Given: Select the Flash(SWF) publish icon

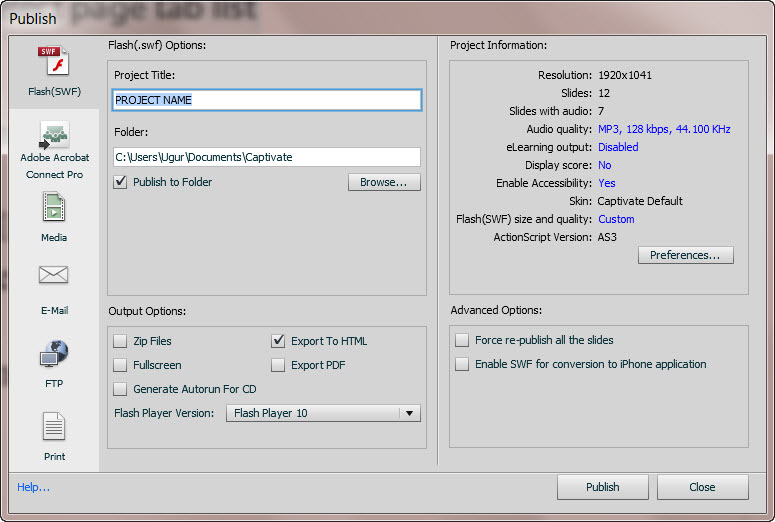Looking at the screenshot, I should [54, 61].
